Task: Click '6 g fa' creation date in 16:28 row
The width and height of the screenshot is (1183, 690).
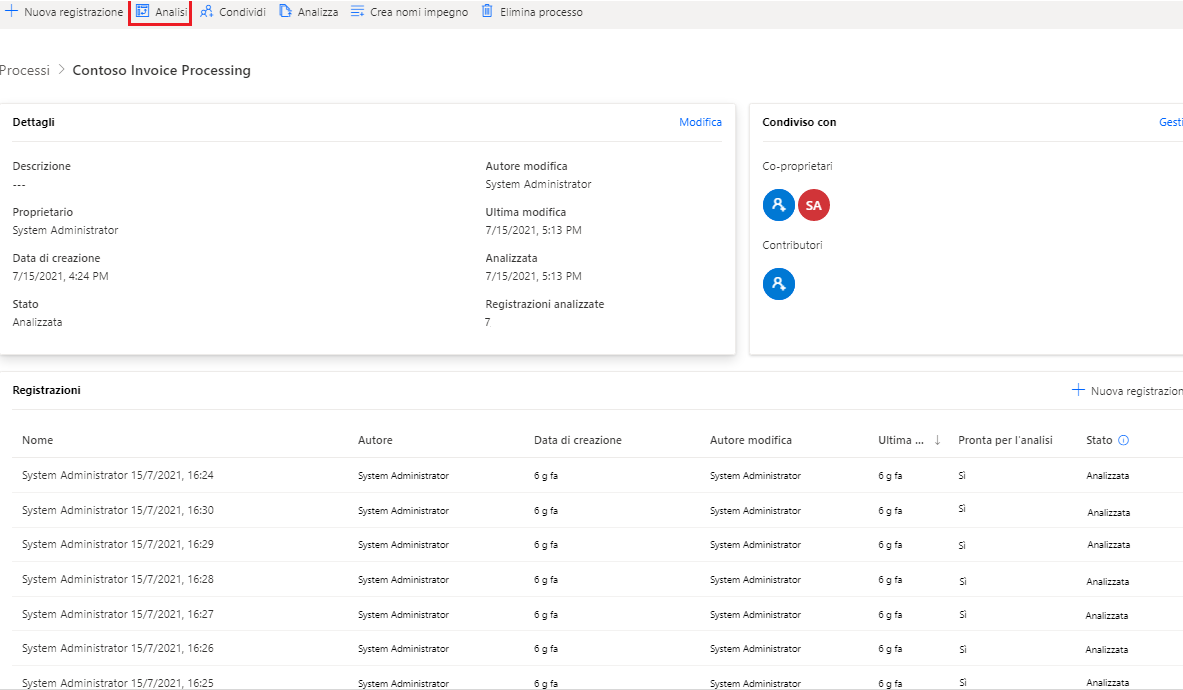Action: 546,580
